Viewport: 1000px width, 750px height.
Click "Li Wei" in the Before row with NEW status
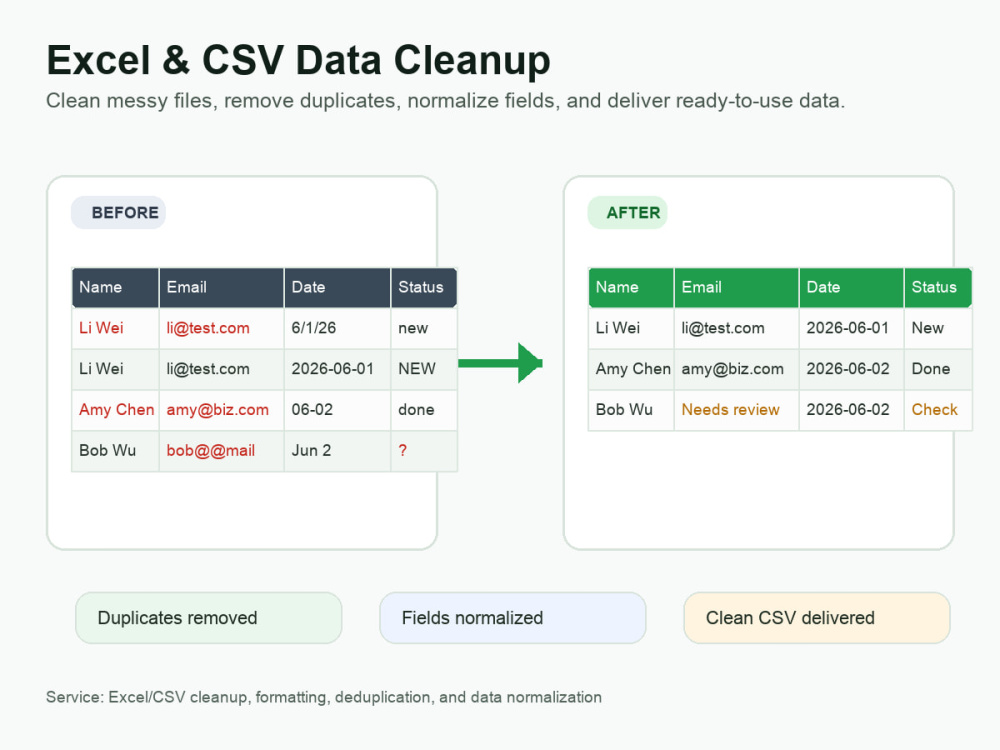[115, 369]
